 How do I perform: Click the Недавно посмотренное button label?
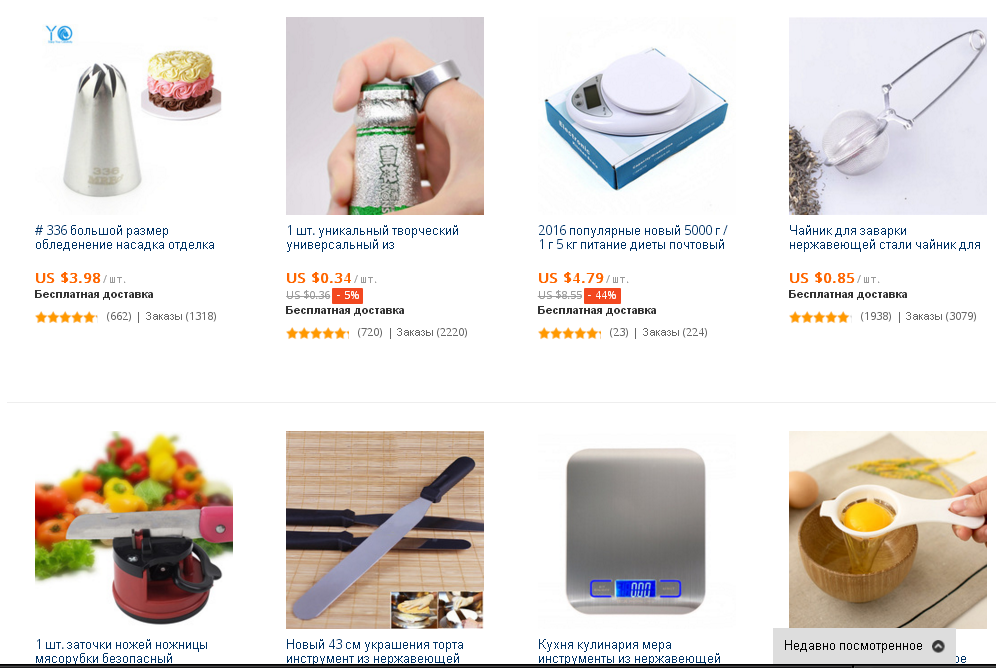[853, 646]
